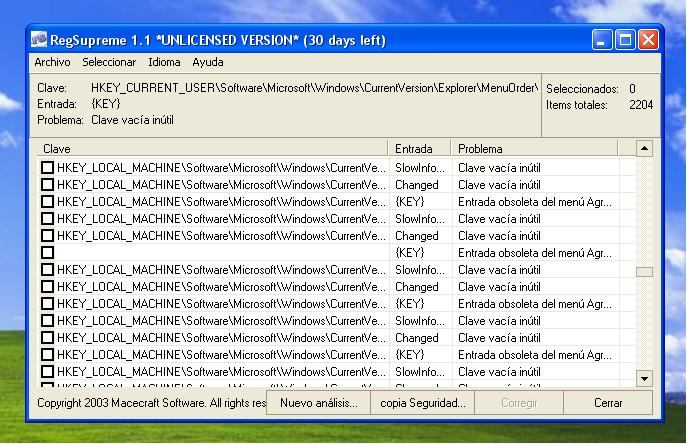Click the list scrollbar down arrow
This screenshot has height=444, width=687.
tap(644, 378)
